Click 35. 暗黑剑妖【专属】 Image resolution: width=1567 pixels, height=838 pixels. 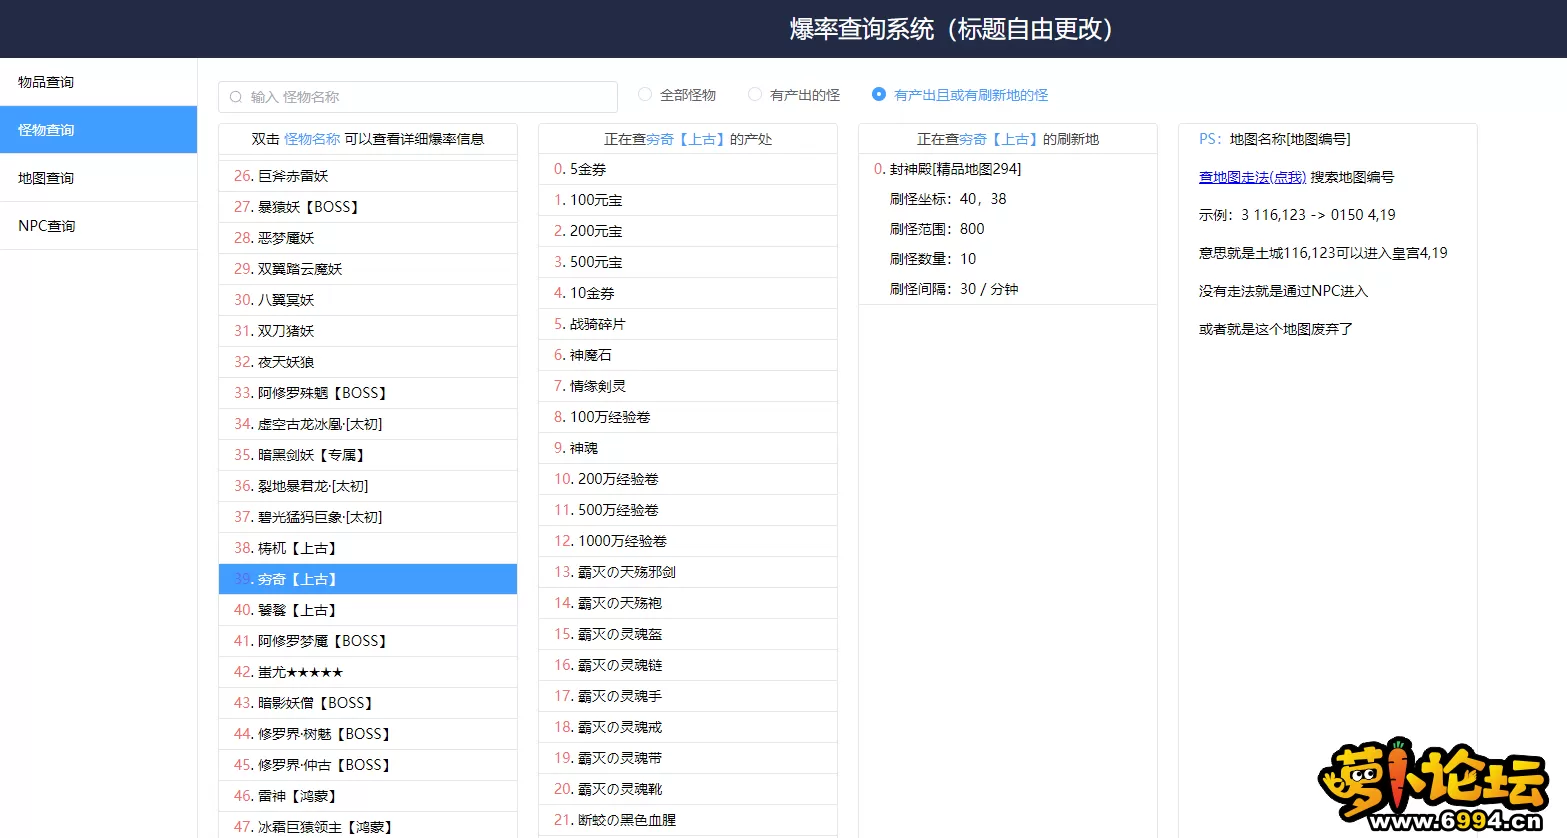(x=368, y=455)
